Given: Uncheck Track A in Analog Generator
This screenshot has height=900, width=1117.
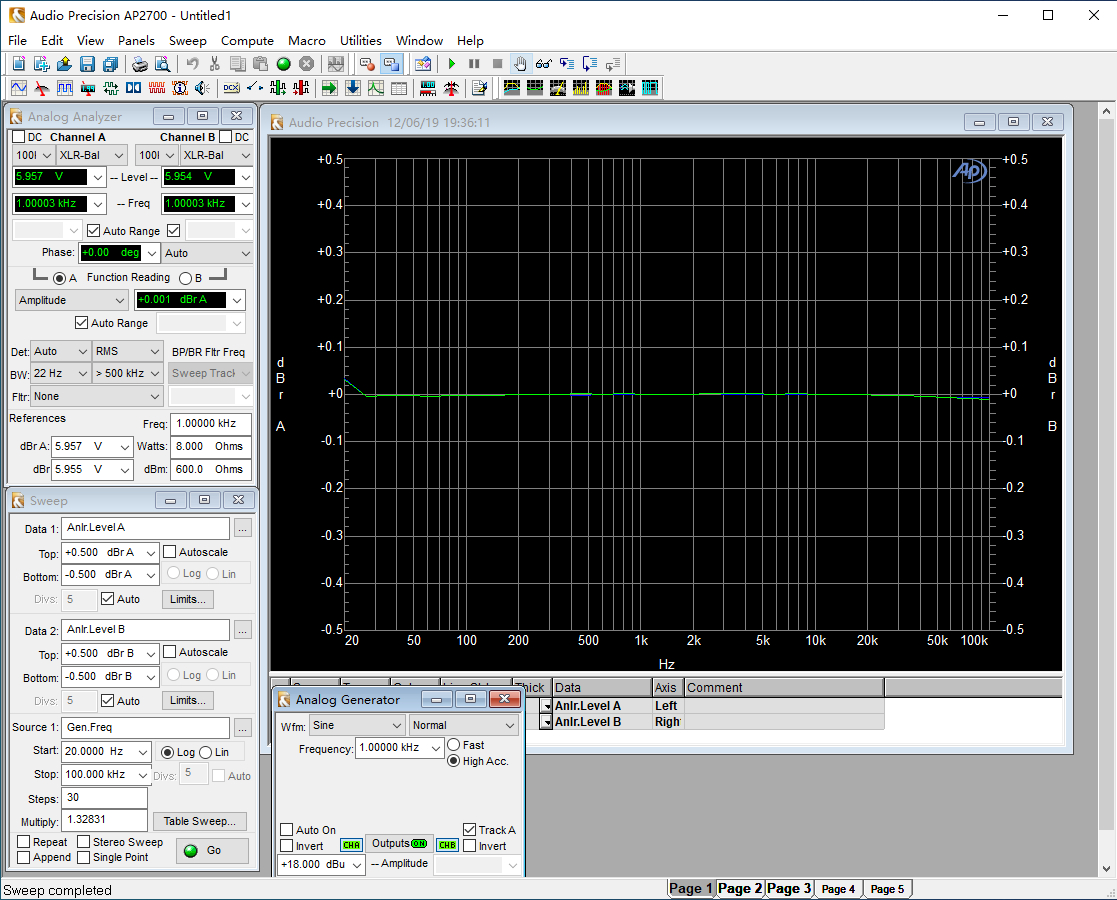Looking at the screenshot, I should pos(470,830).
